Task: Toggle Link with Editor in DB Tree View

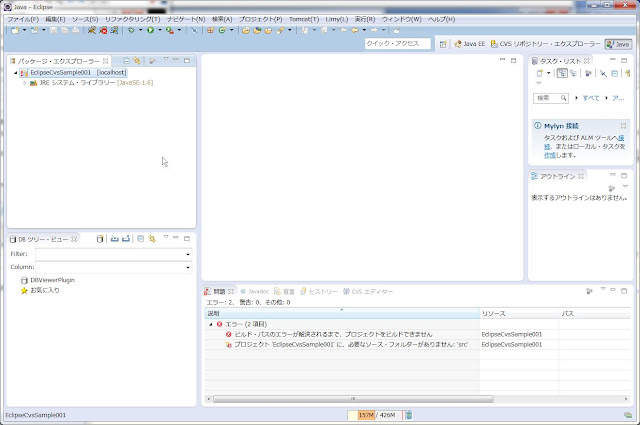Action: click(x=152, y=239)
